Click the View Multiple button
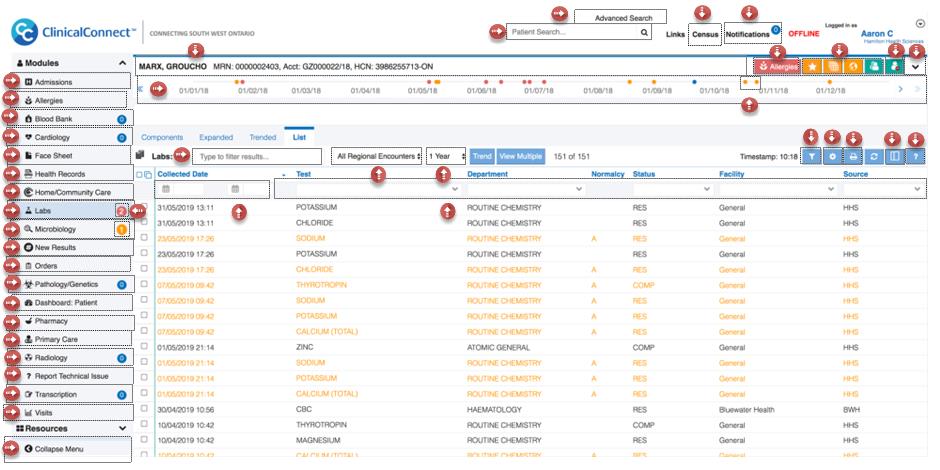The width and height of the screenshot is (940, 470). coord(520,156)
